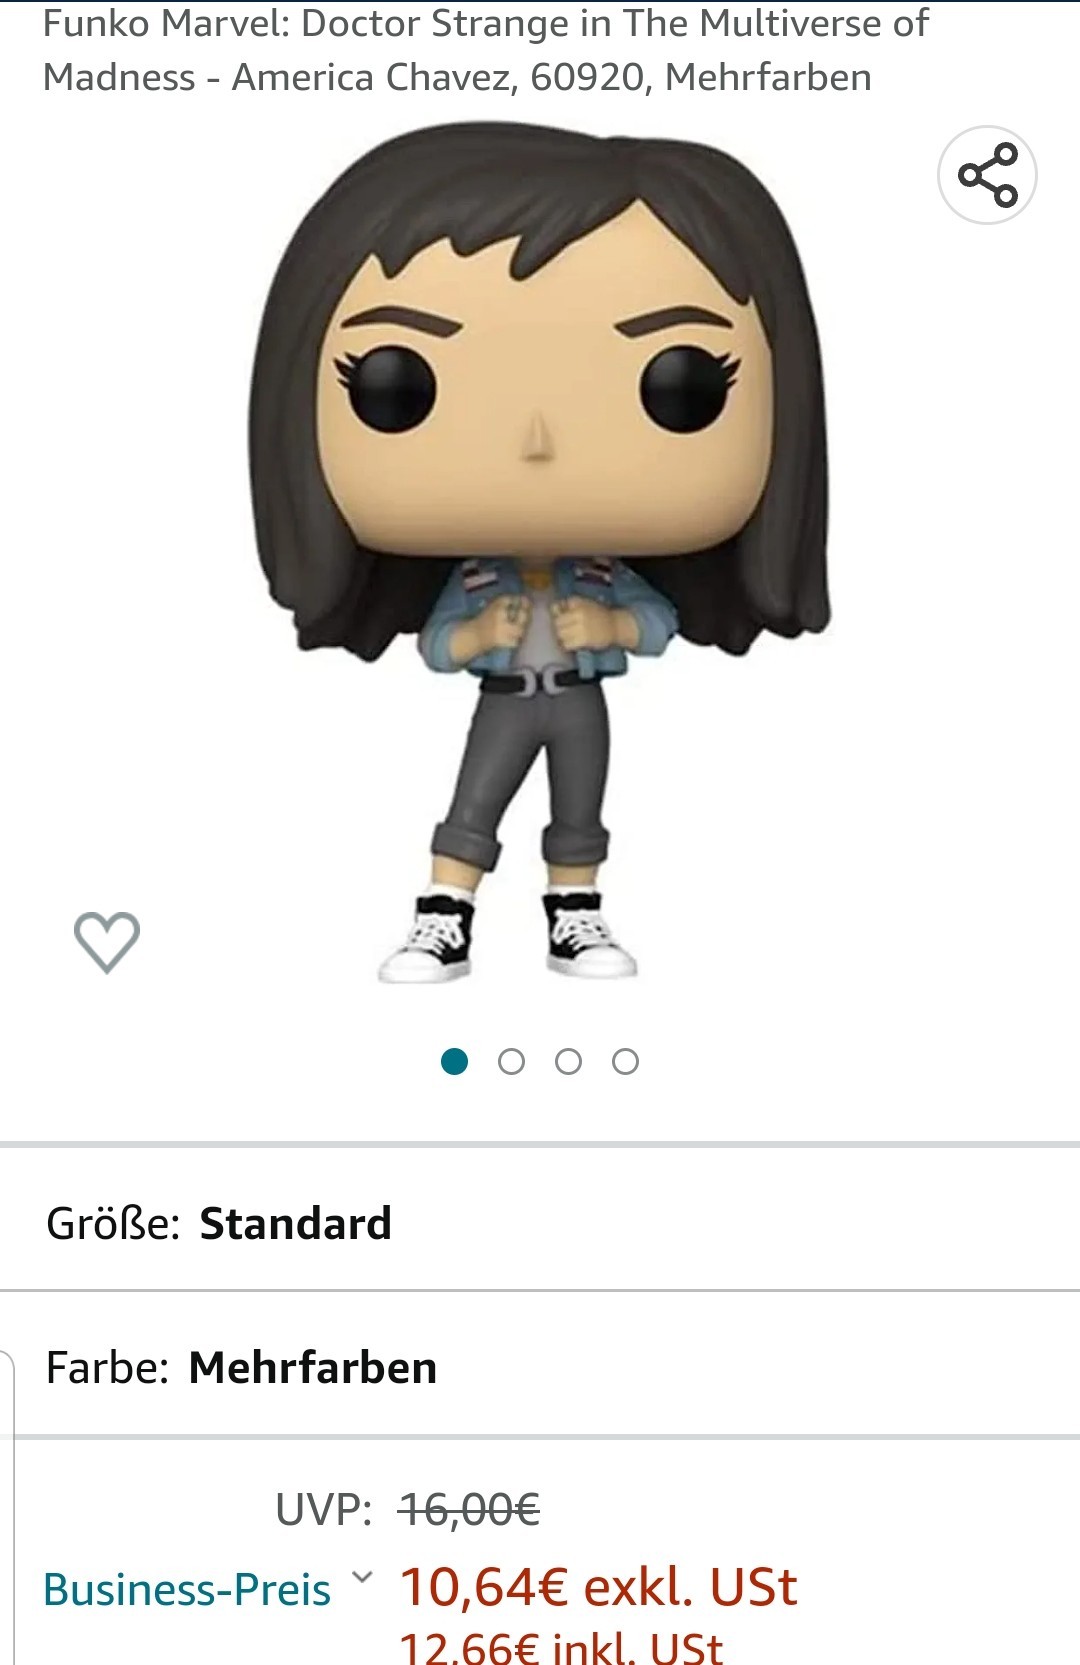Image resolution: width=1080 pixels, height=1665 pixels.
Task: Tap the 10,64€ exkl. USt price
Action: (598, 1587)
